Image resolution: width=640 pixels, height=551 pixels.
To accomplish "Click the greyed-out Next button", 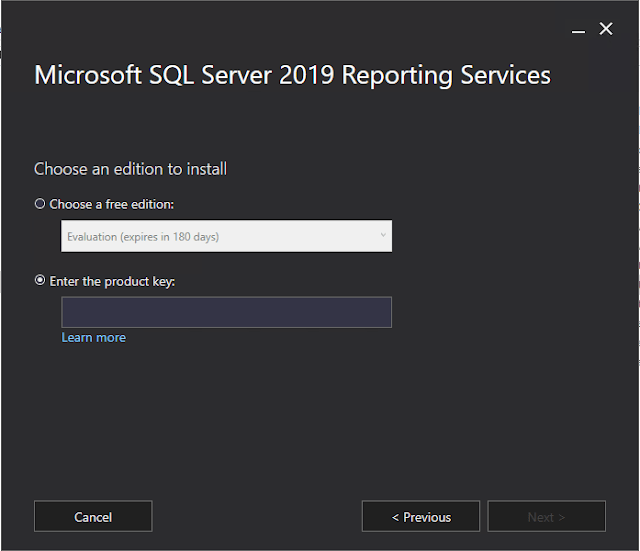I will (546, 517).
